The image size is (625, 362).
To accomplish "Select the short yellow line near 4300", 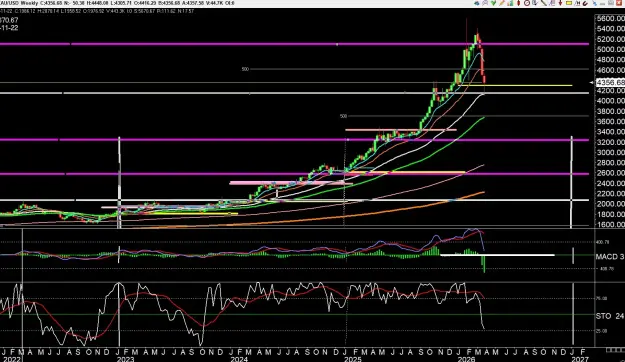I will tap(516, 85).
